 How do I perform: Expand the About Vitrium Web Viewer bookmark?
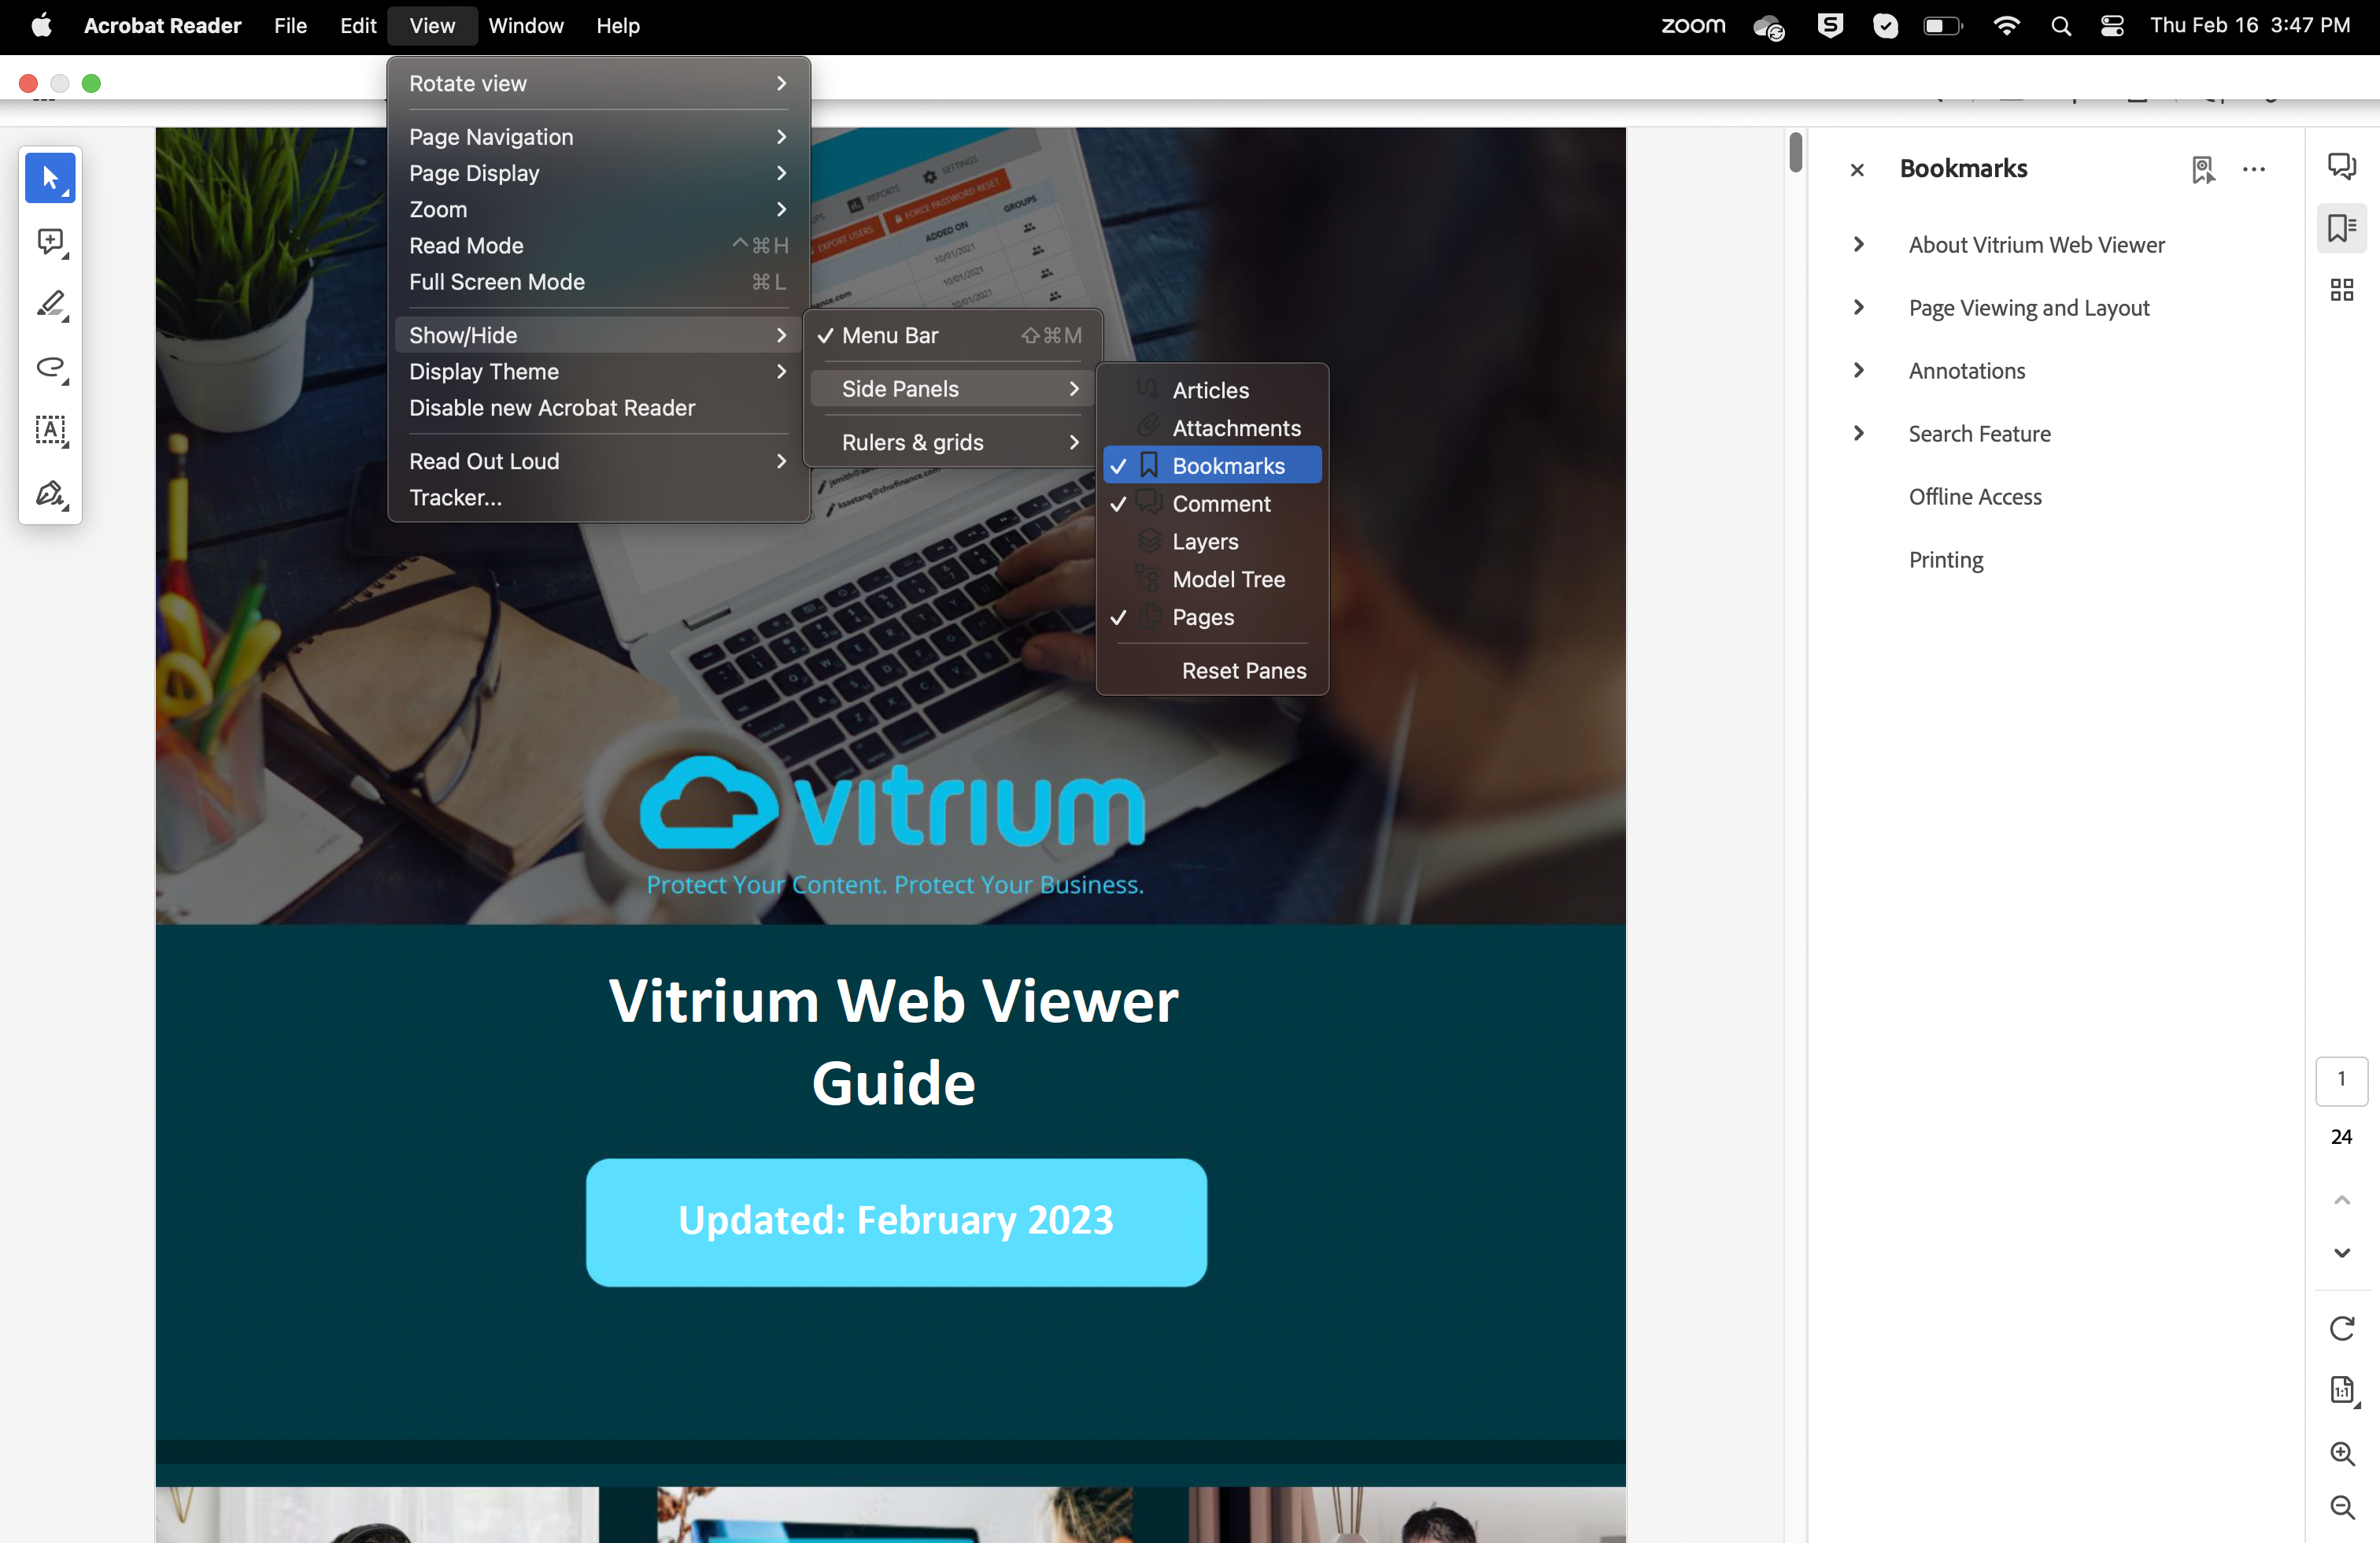[x=1858, y=245]
